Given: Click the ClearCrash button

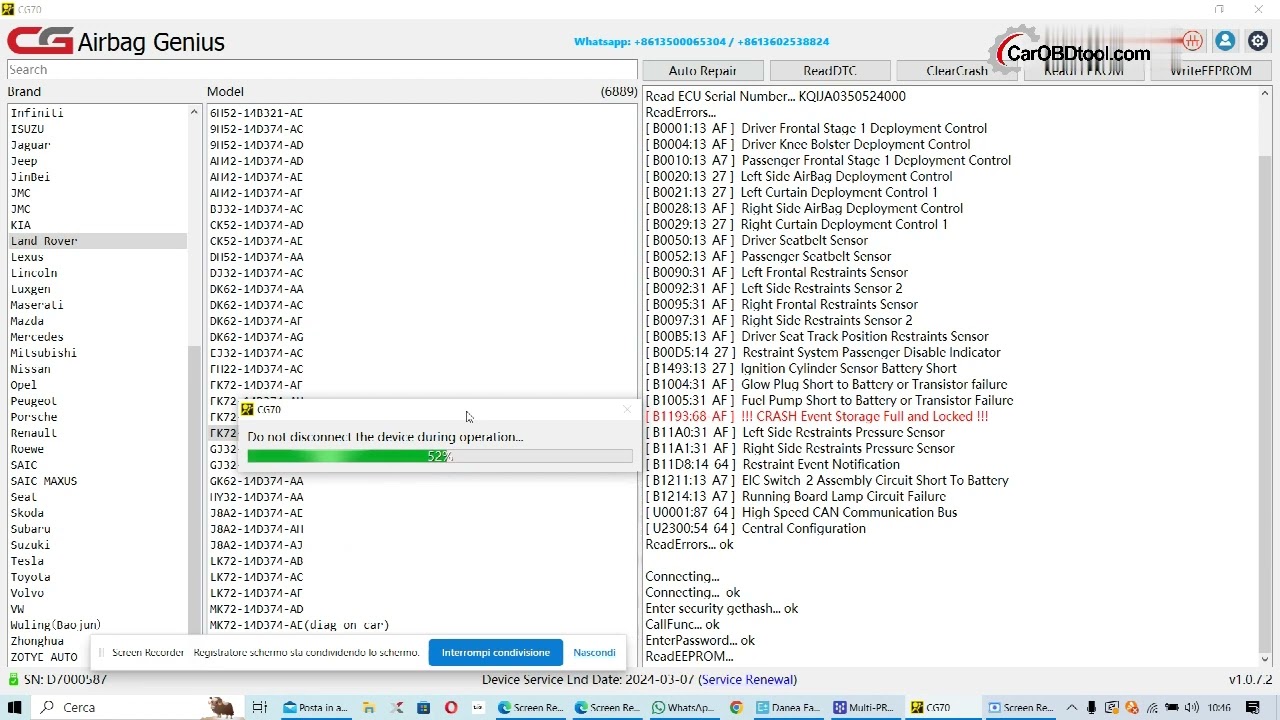Looking at the screenshot, I should [957, 71].
